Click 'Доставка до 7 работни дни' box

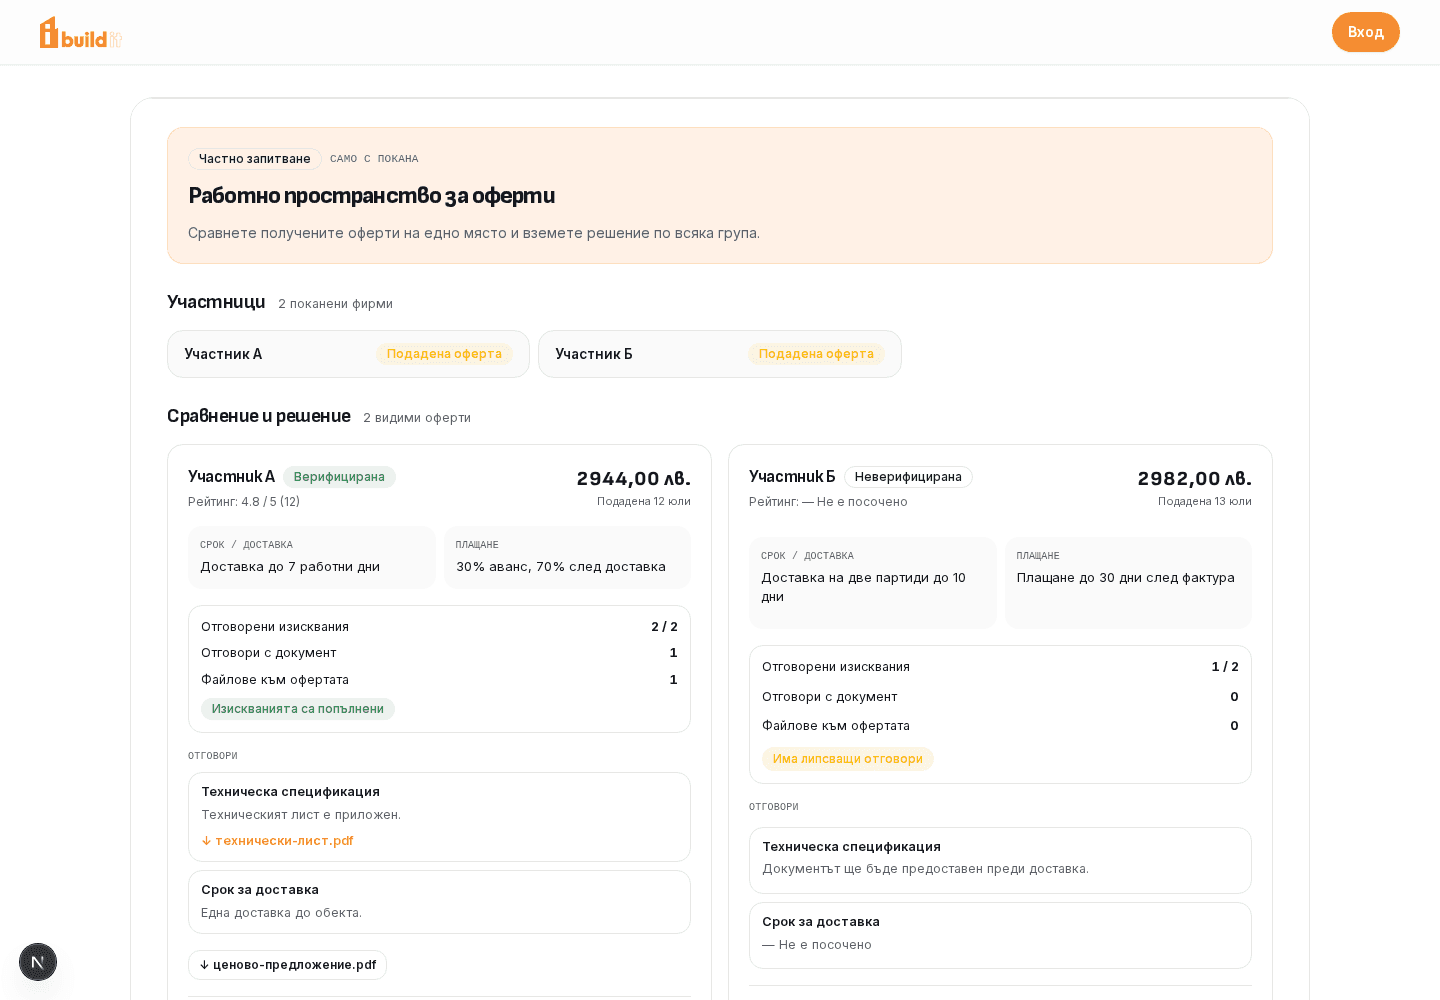[312, 557]
